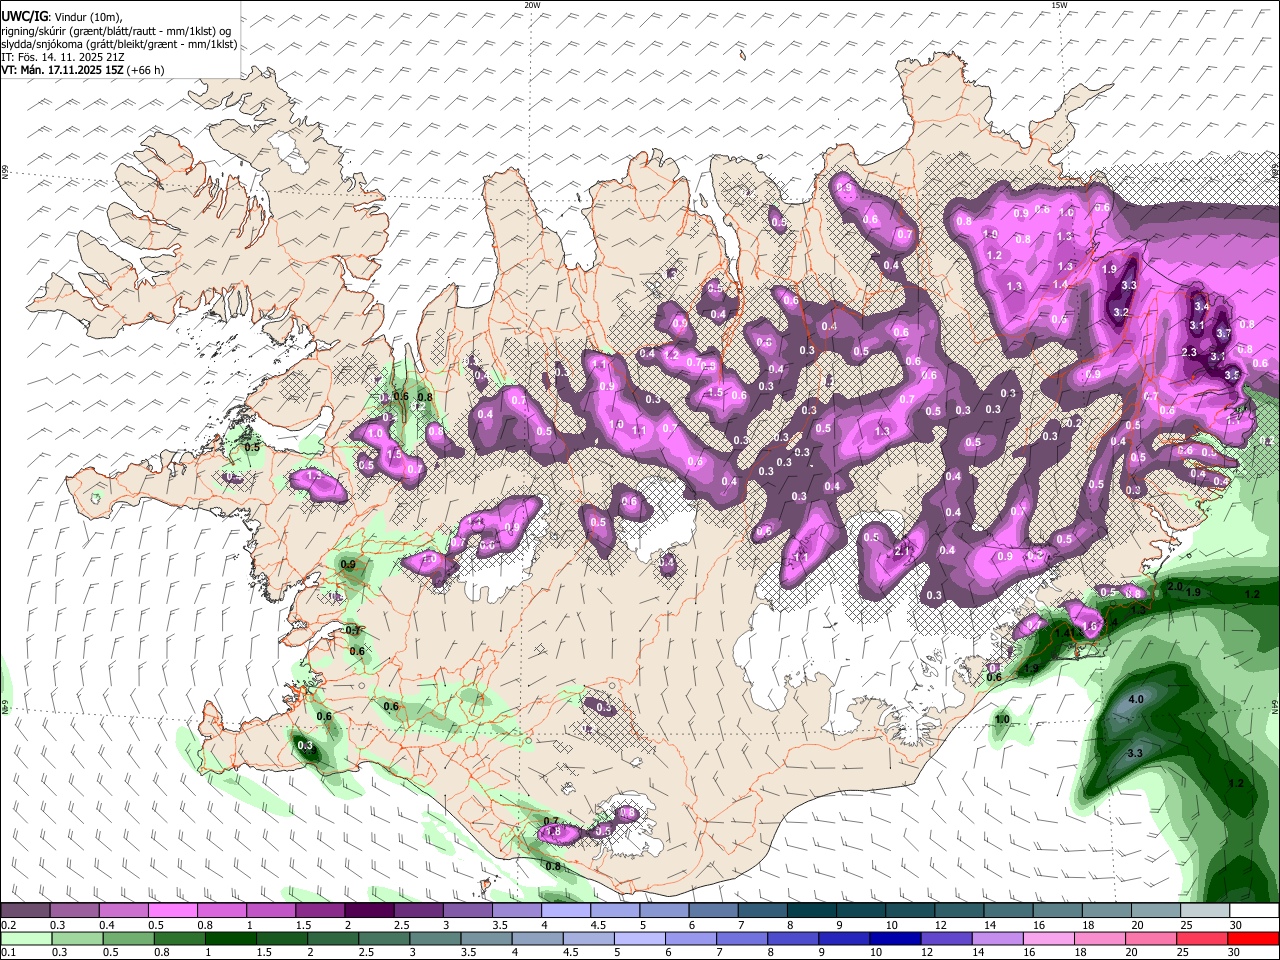The image size is (1280, 960).
Task: Pick the dark purple swatch labeled 2 in the top legend row
Action: click(369, 911)
